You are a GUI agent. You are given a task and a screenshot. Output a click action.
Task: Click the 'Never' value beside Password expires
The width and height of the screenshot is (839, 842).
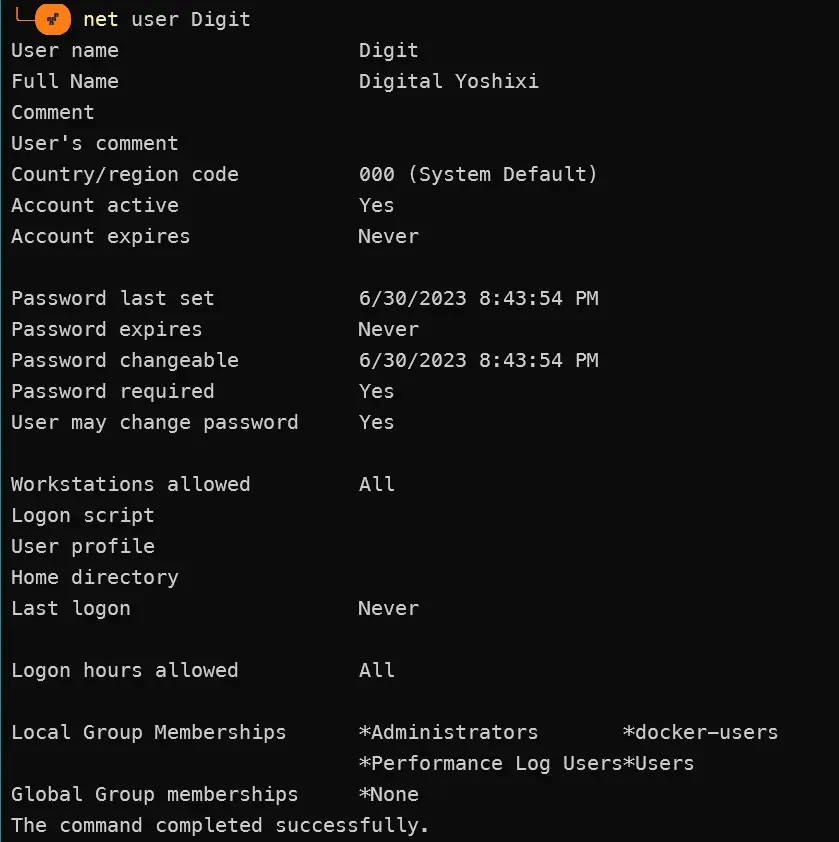click(x=388, y=329)
